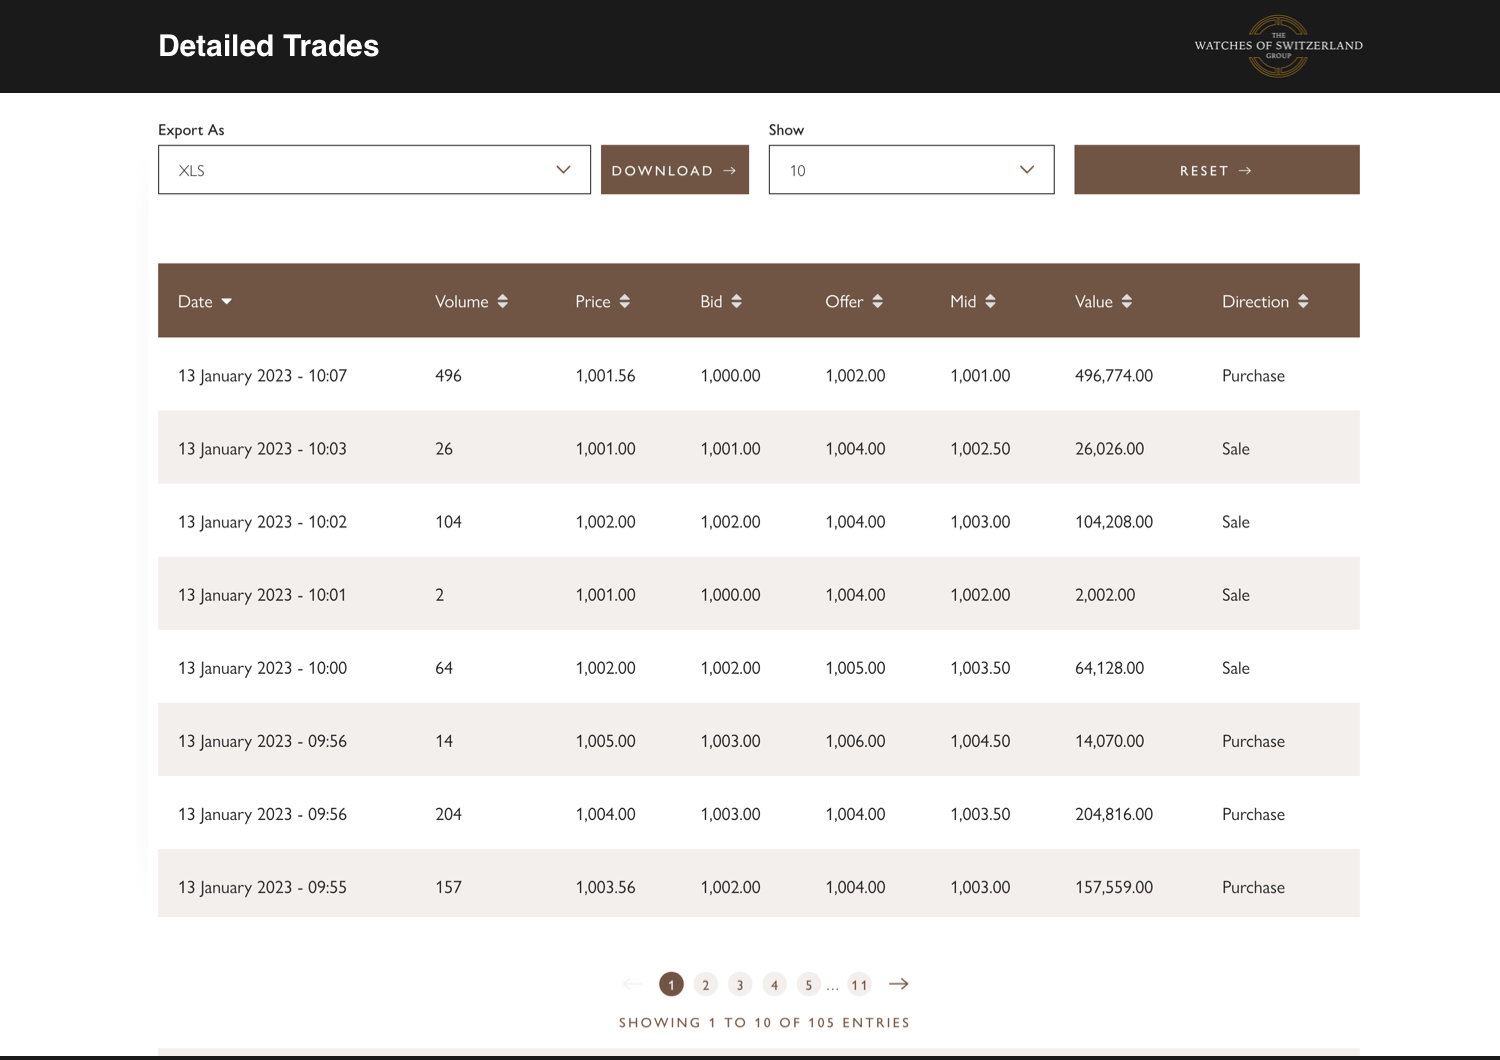Sort the Bid column
1500x1060 pixels.
736,301
